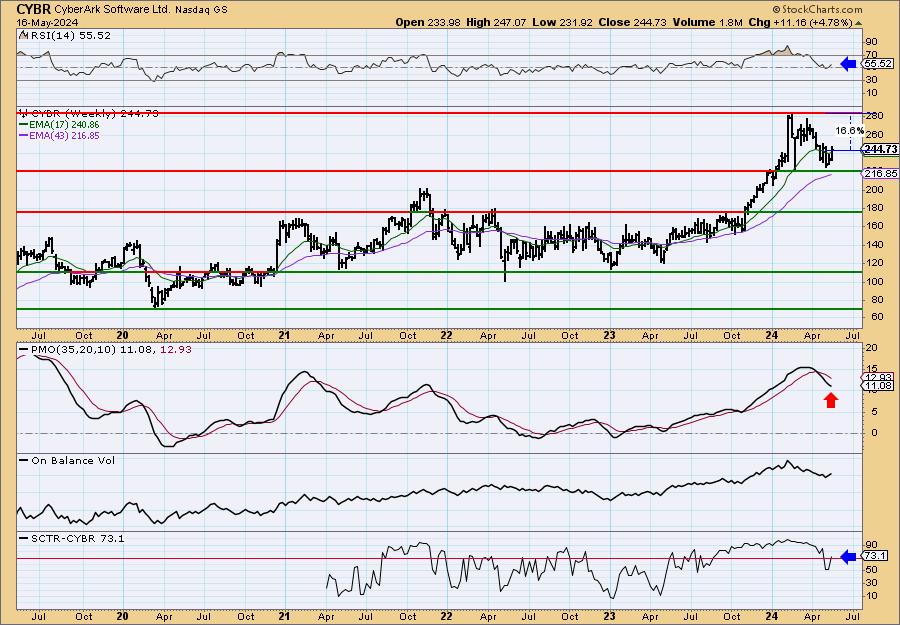Click the 244.73 price tag on the right axis
Image resolution: width=900 pixels, height=625 pixels.
[881, 149]
